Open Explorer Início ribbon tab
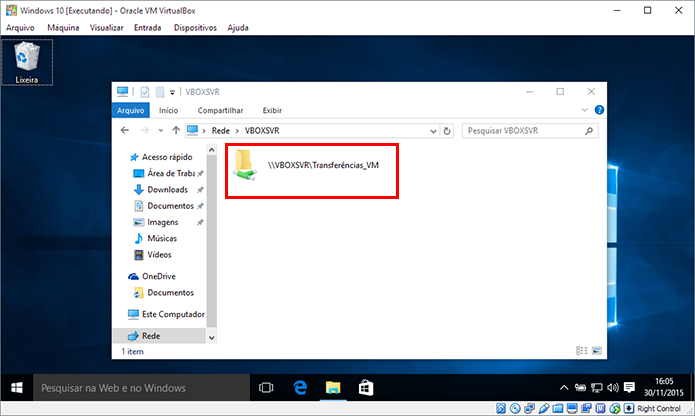The image size is (695, 416). coord(168,110)
